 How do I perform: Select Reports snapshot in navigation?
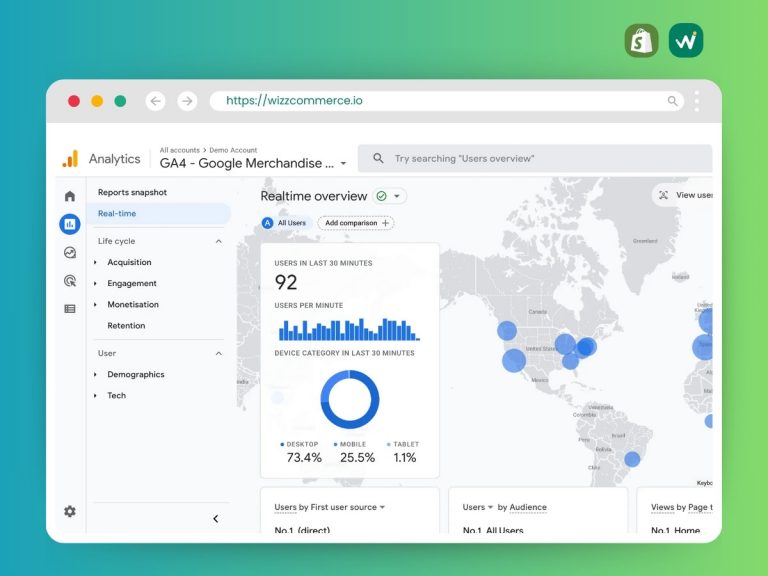(x=132, y=192)
